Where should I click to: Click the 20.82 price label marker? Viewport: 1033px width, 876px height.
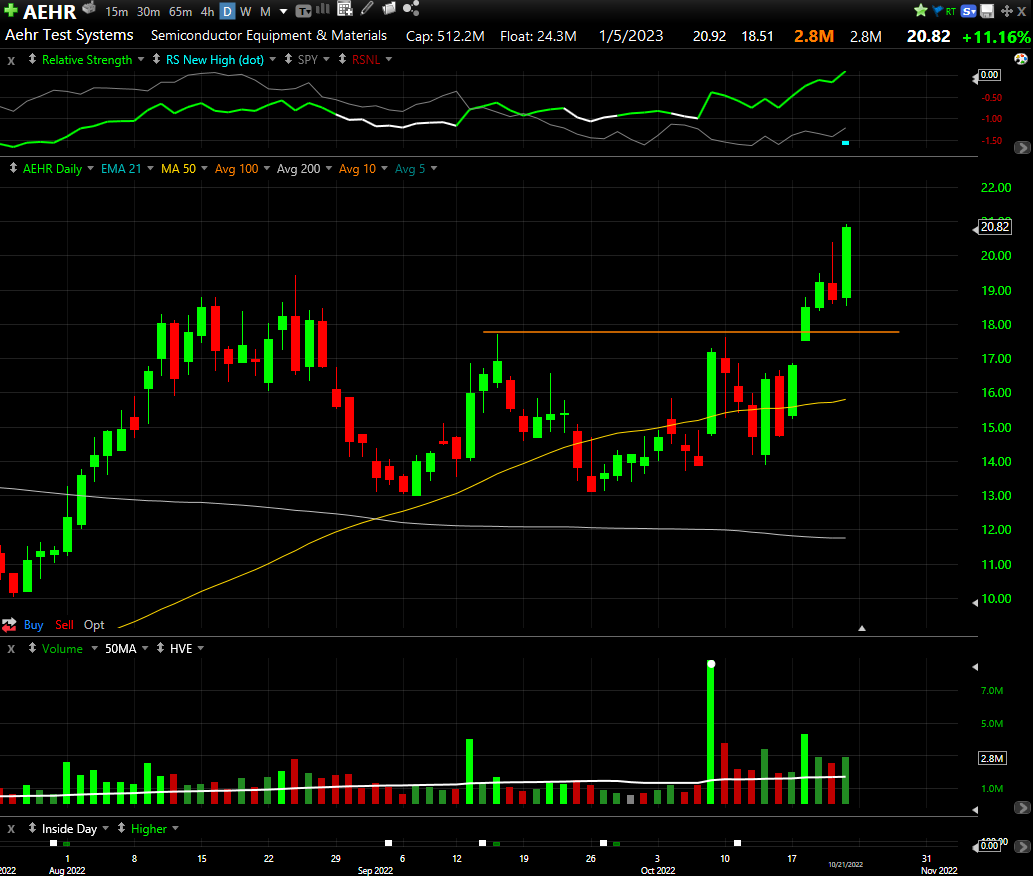pyautogui.click(x=995, y=227)
